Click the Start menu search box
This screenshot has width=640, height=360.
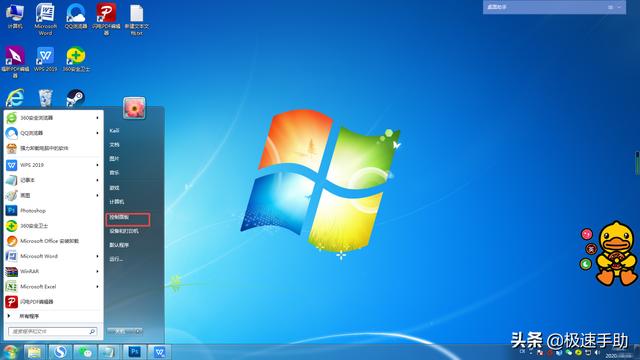(x=53, y=331)
